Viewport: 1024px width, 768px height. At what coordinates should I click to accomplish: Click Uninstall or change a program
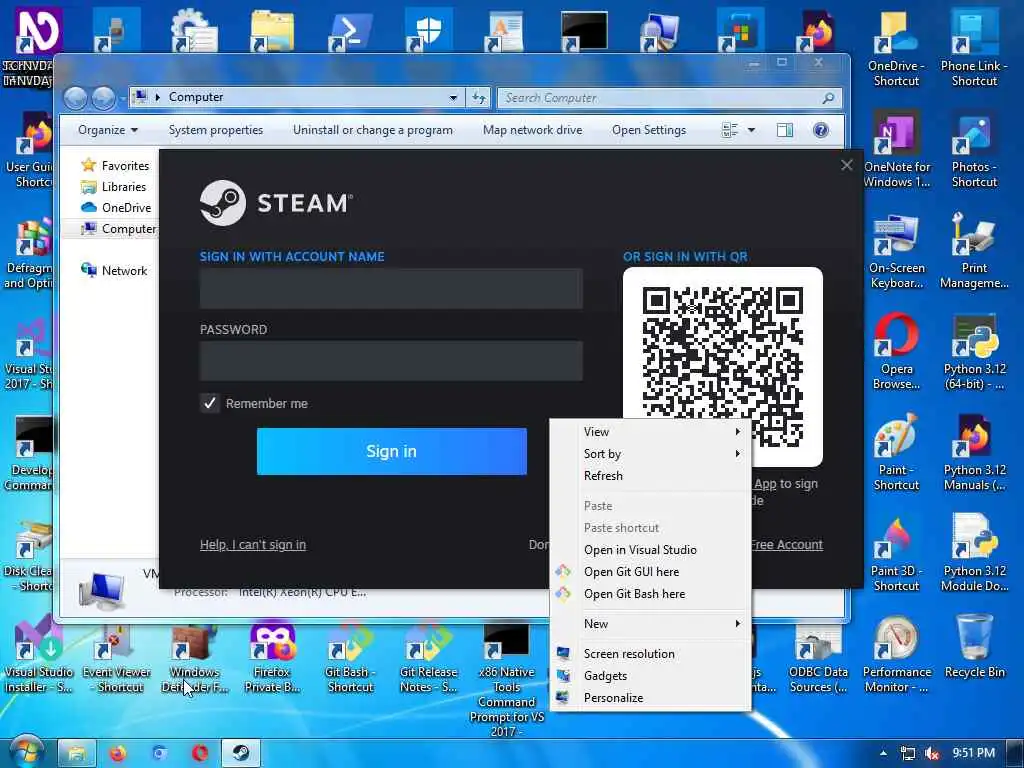(373, 130)
